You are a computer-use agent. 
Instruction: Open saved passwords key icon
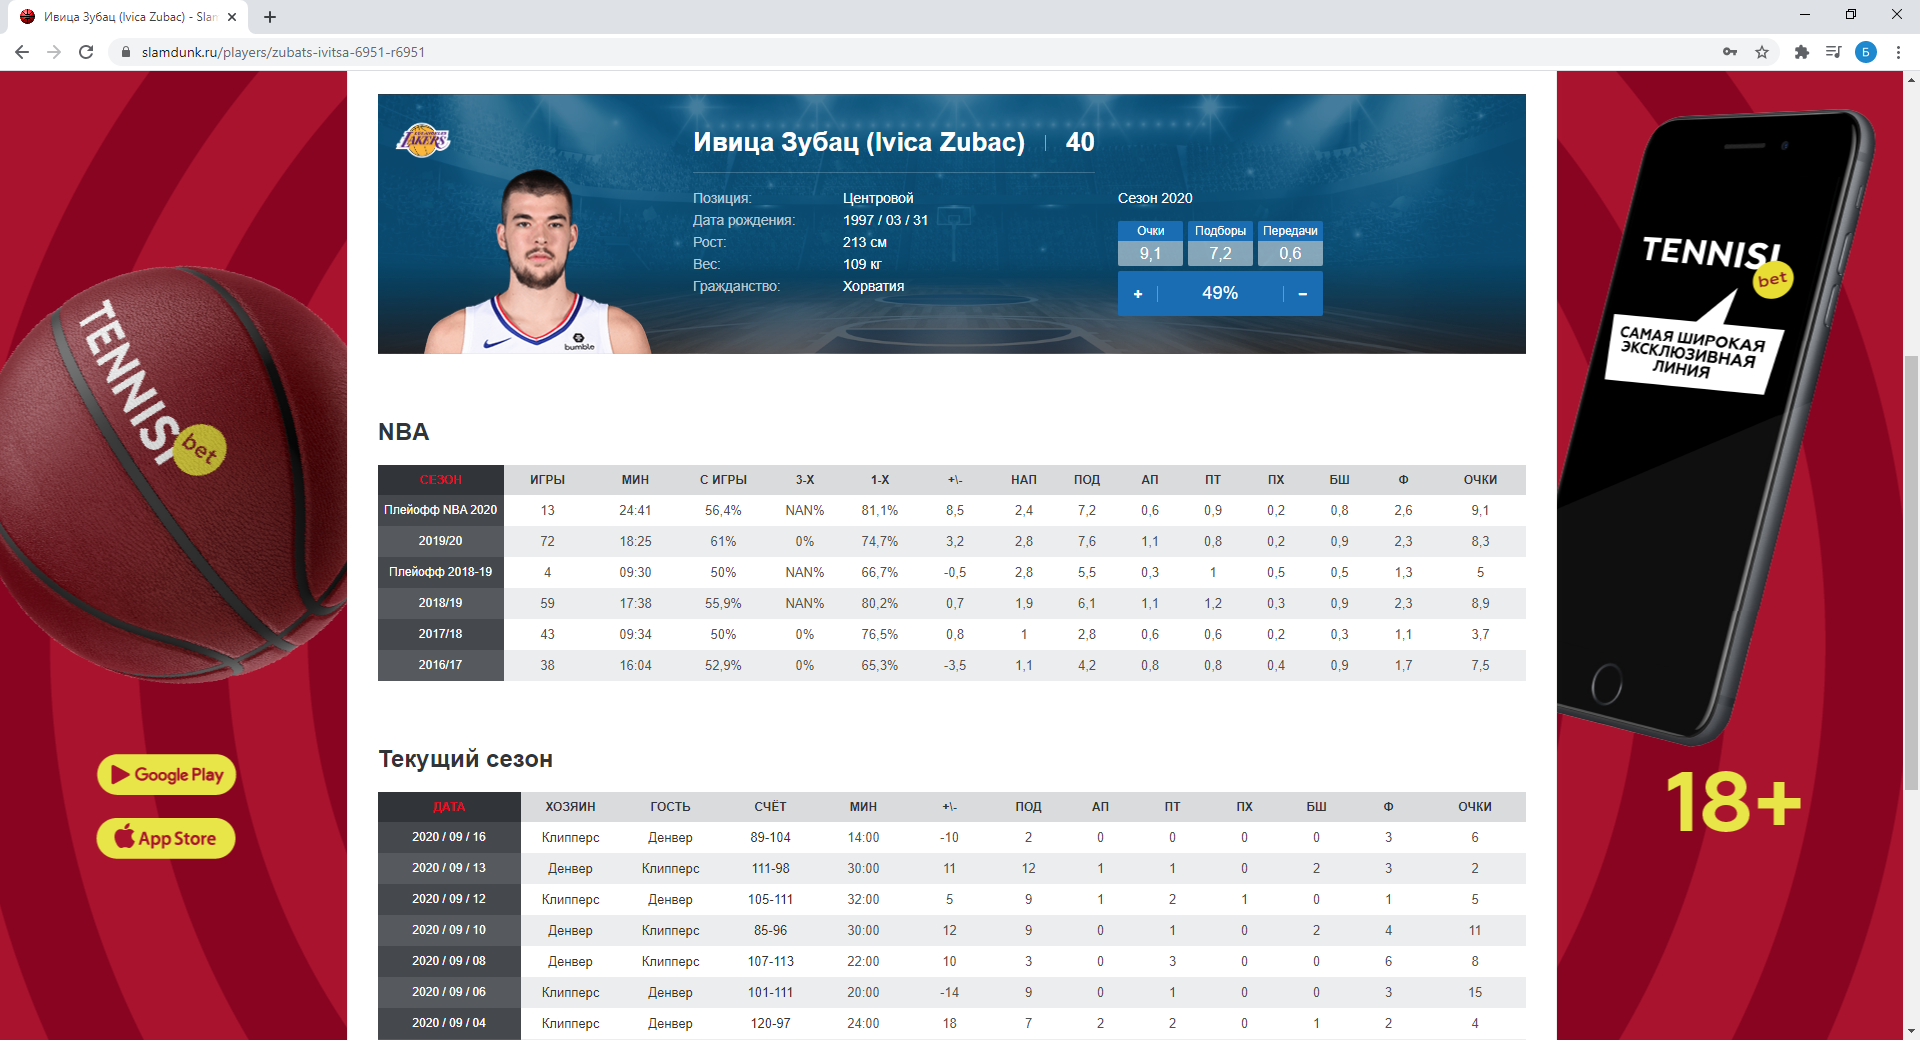point(1730,52)
